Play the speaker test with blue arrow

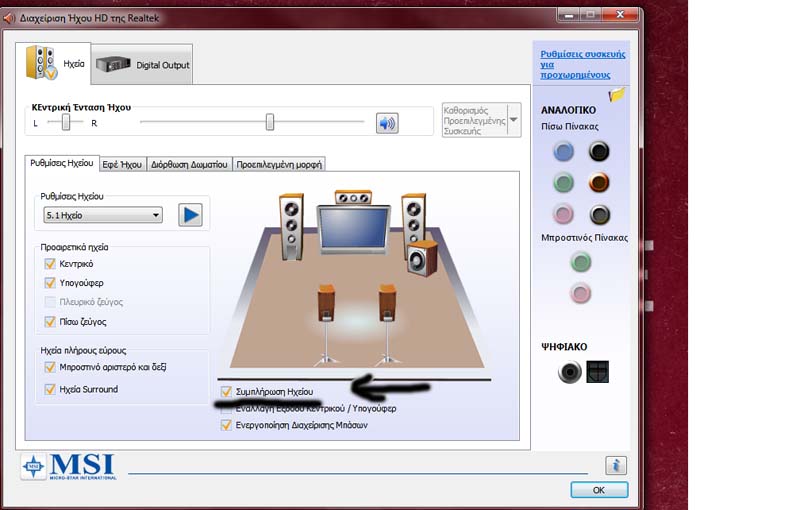[190, 215]
